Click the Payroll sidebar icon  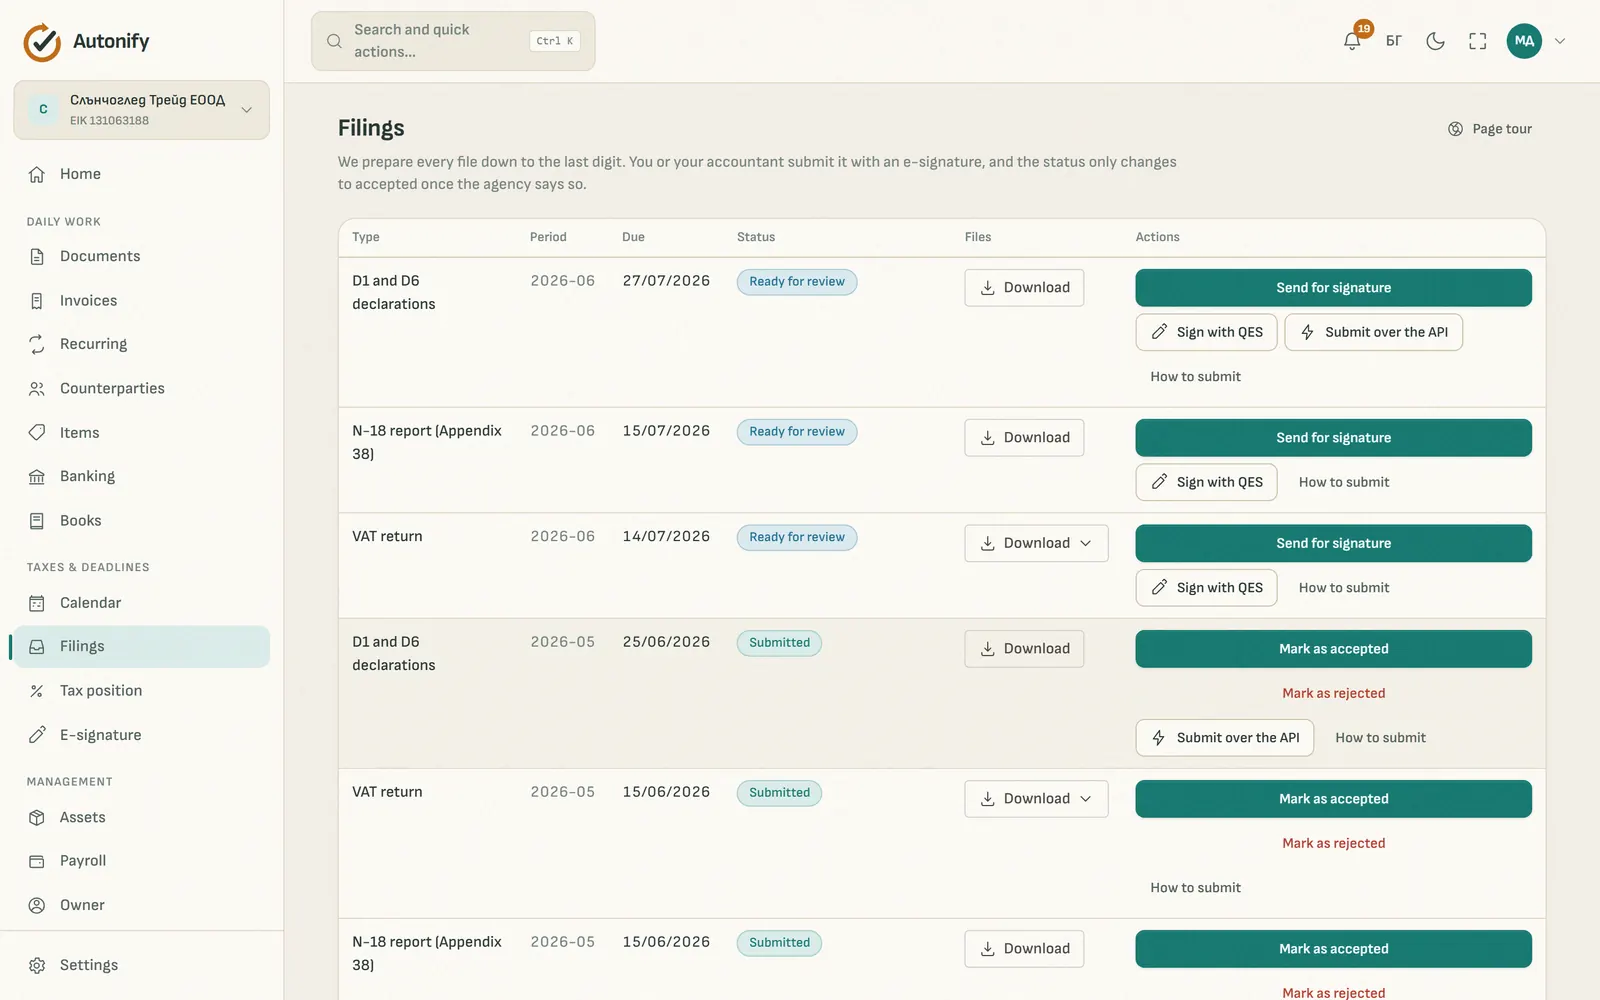37,861
